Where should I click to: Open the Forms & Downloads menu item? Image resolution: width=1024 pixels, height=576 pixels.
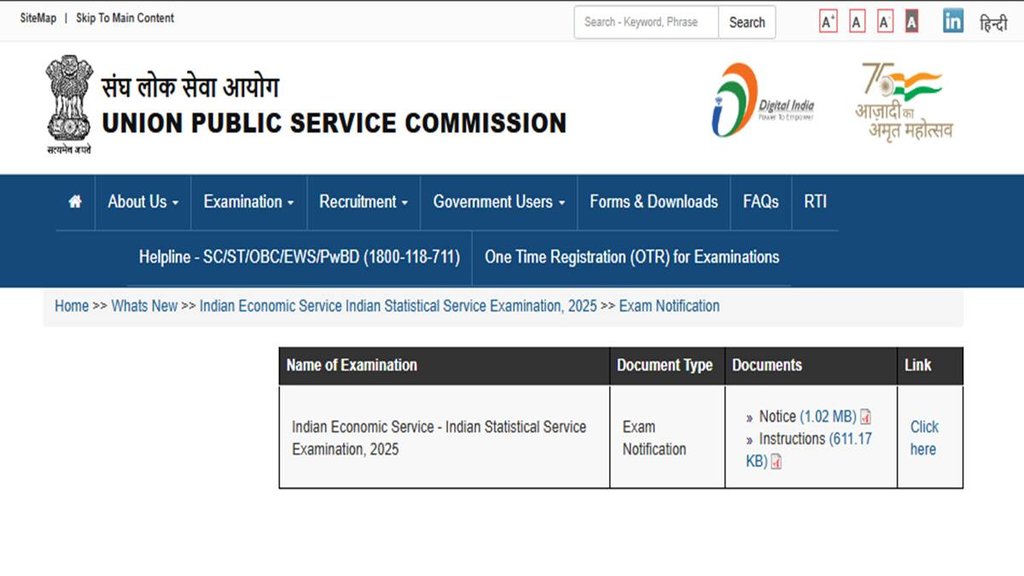pos(653,202)
